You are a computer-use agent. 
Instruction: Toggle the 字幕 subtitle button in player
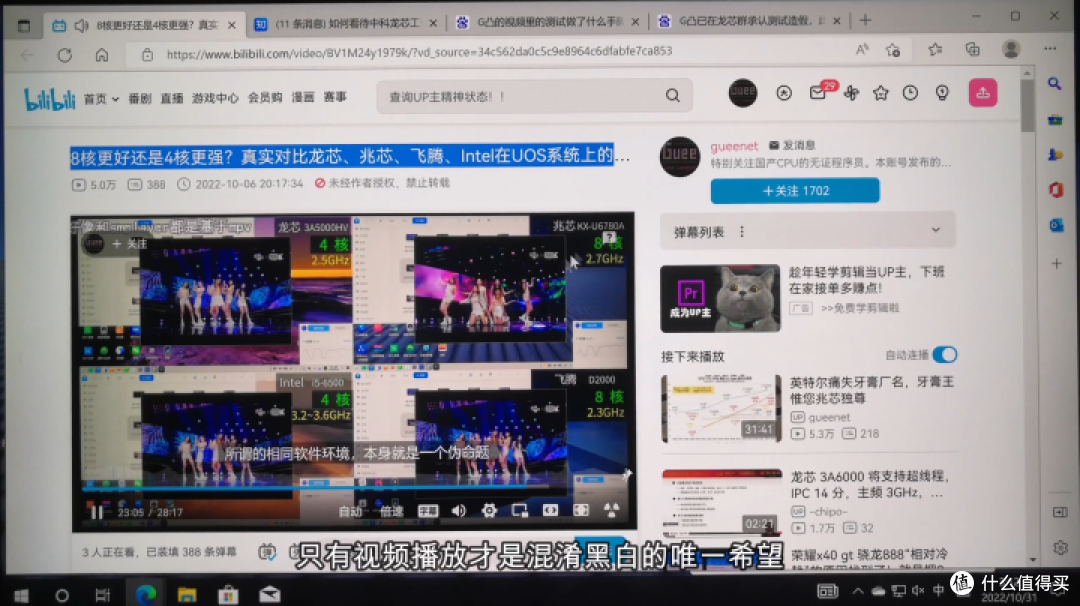[428, 511]
